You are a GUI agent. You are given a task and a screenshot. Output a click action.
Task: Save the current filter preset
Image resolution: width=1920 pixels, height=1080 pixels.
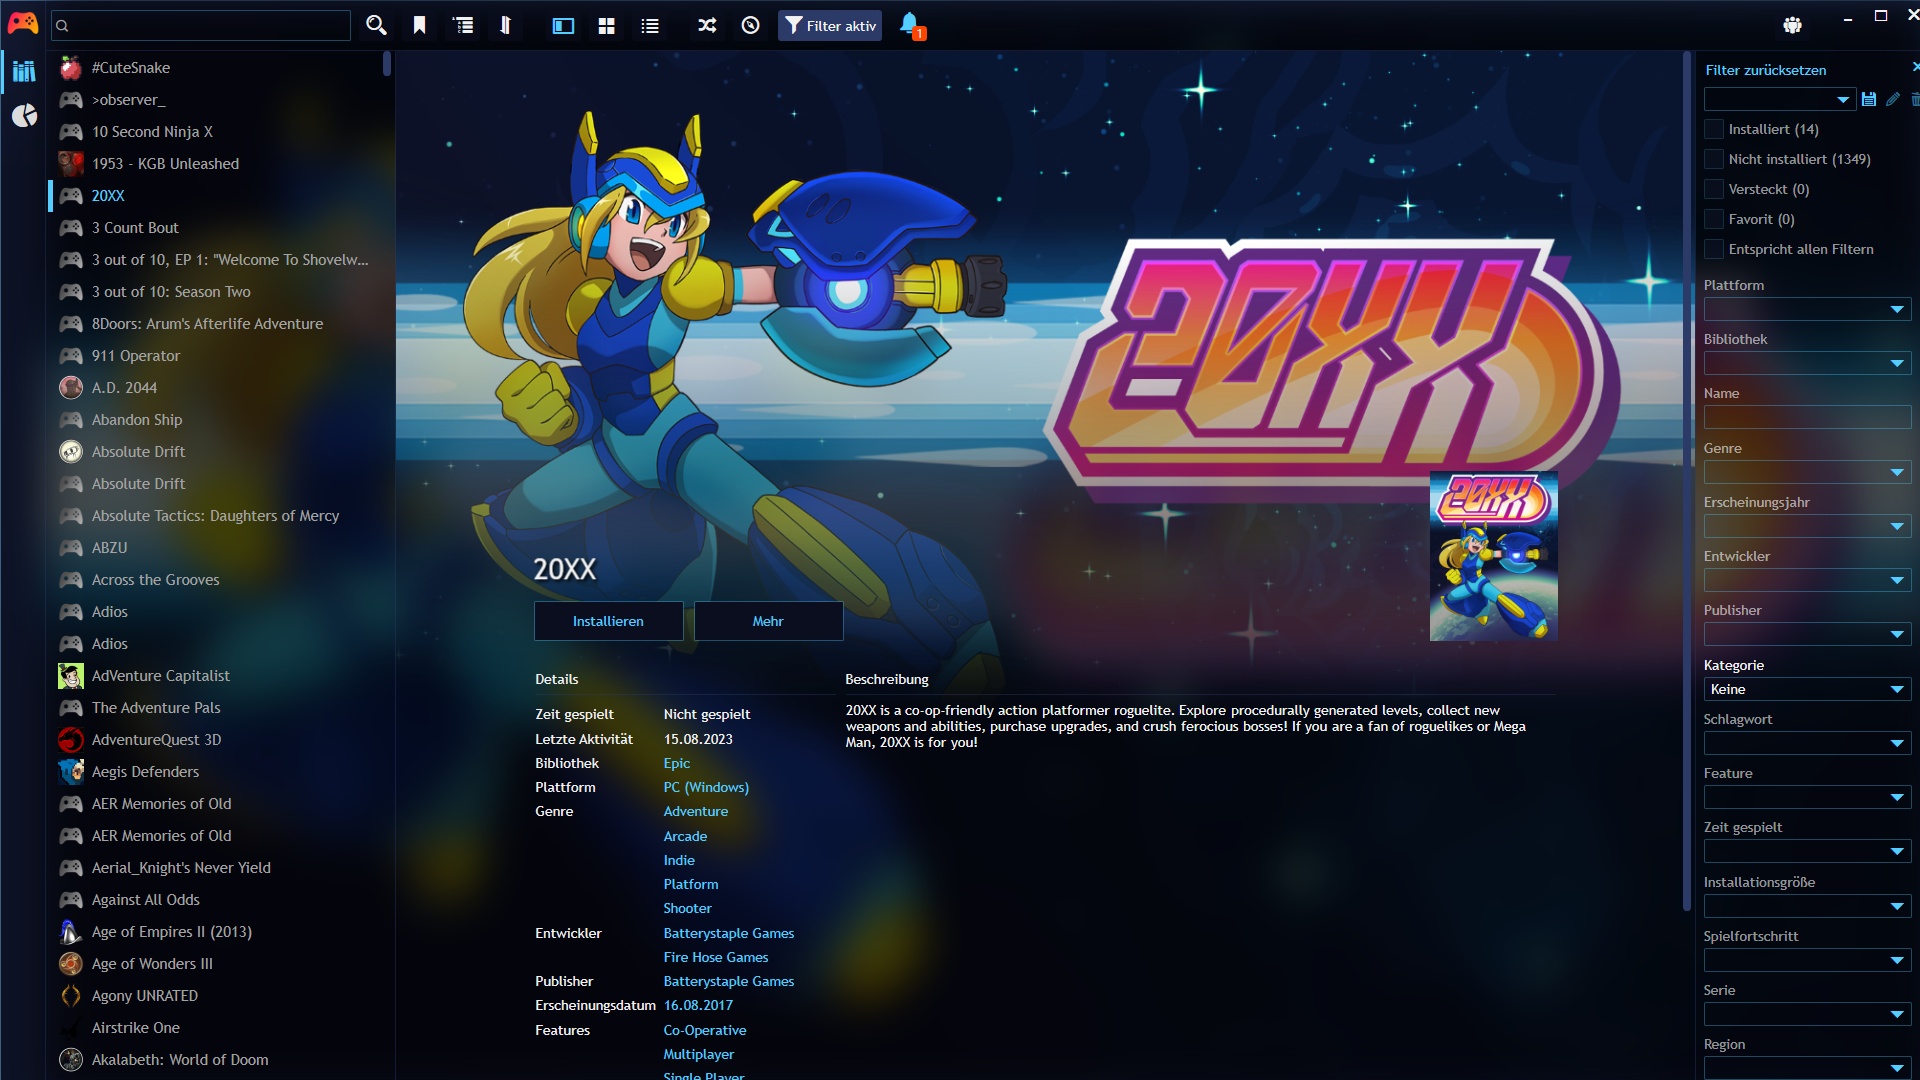point(1868,99)
